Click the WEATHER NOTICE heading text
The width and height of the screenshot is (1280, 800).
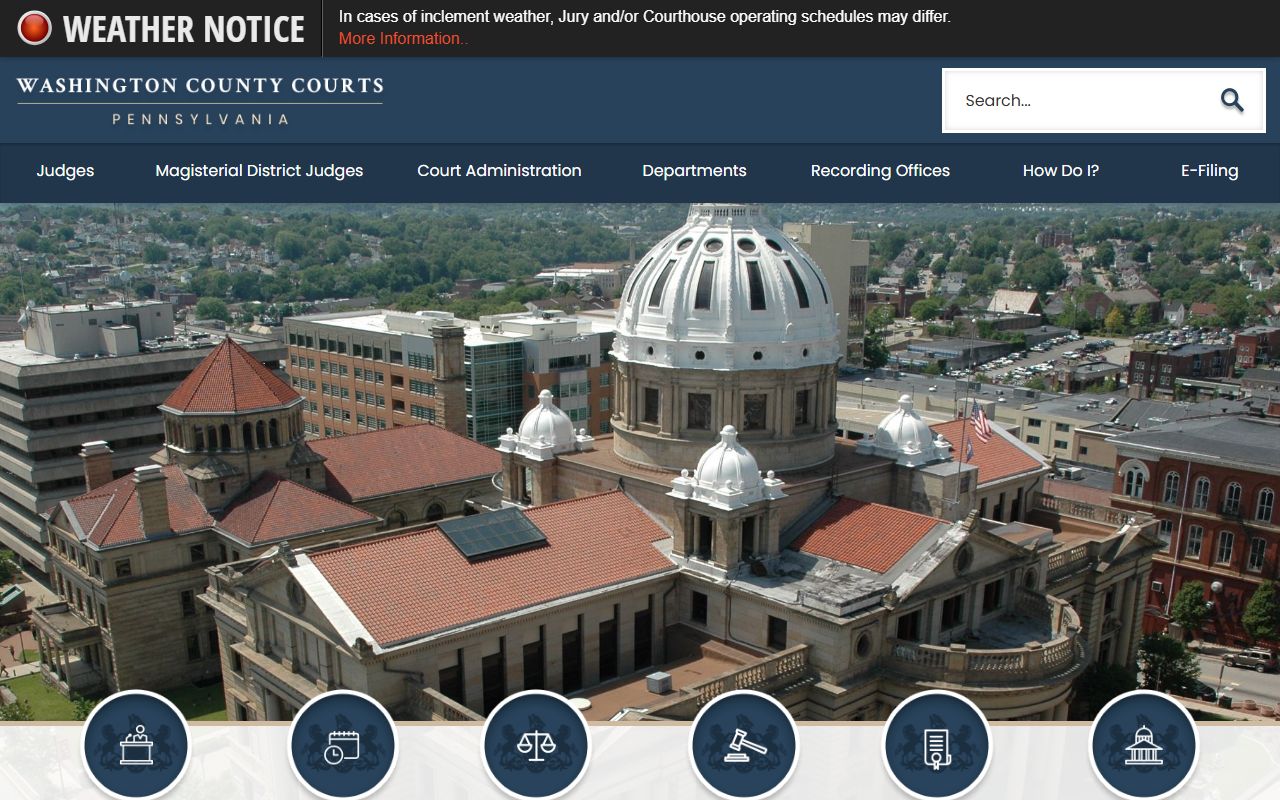[x=184, y=29]
